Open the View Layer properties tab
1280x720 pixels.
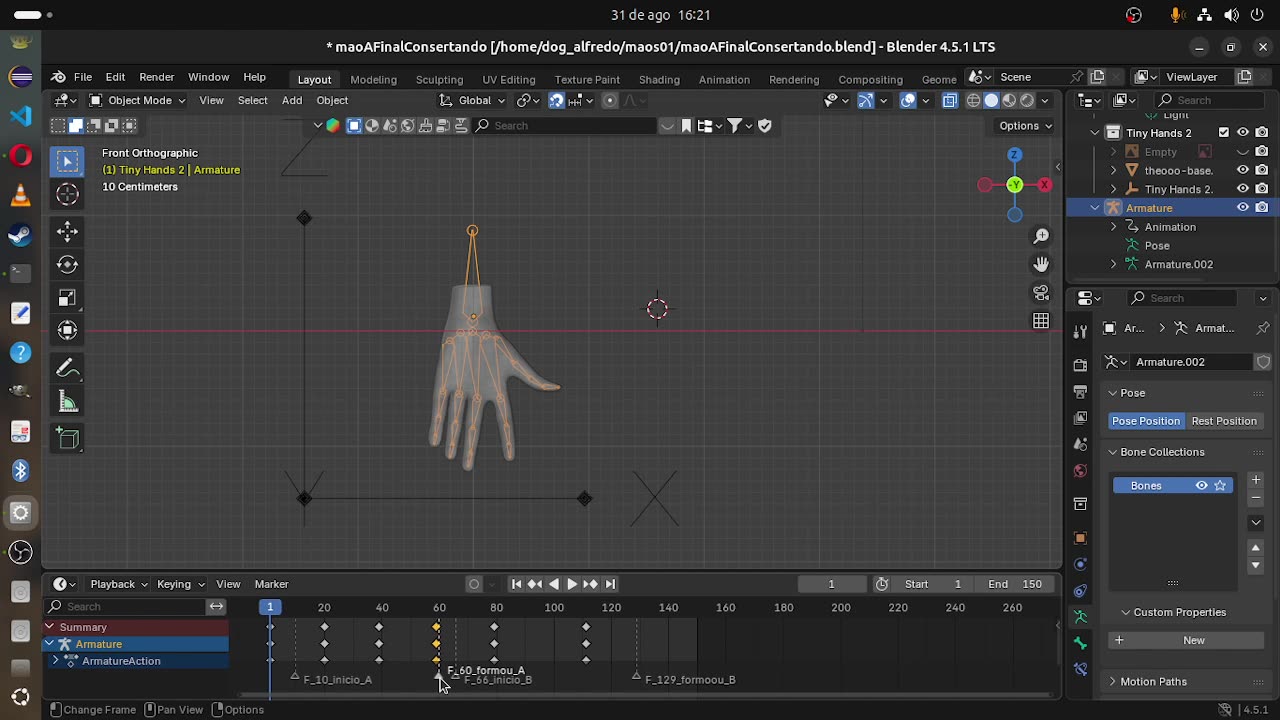point(1080,417)
